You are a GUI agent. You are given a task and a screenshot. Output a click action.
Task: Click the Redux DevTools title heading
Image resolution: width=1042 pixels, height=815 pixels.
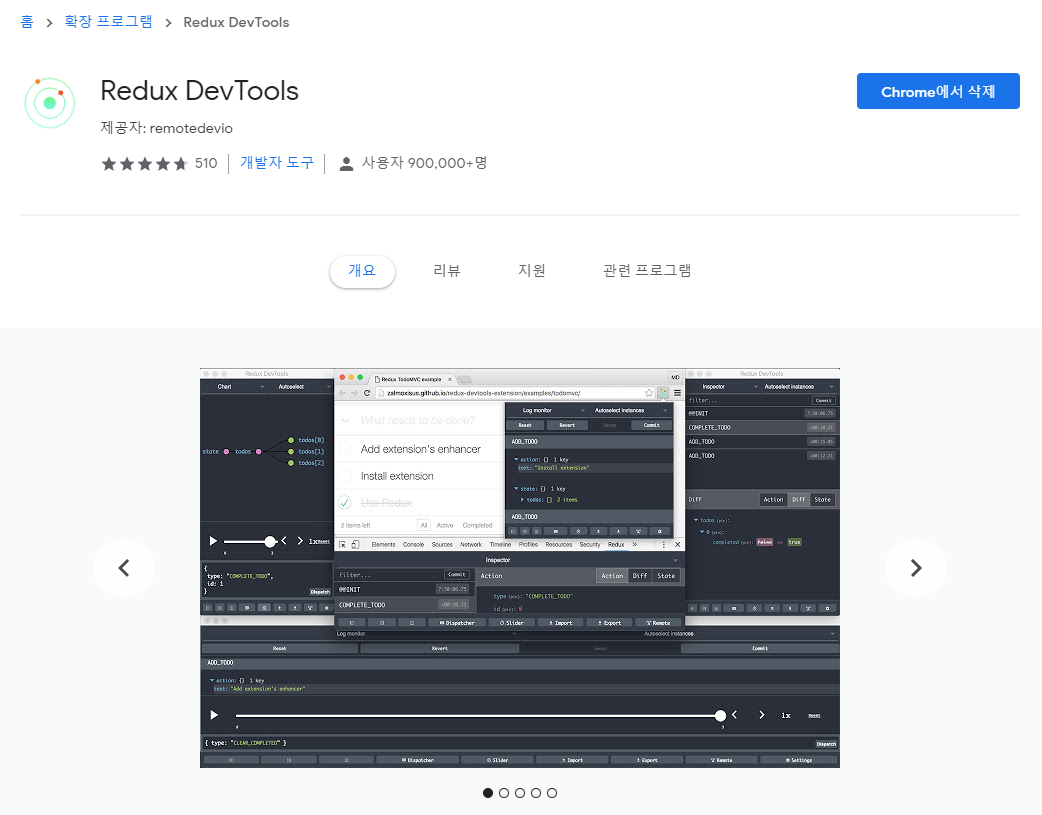[199, 91]
